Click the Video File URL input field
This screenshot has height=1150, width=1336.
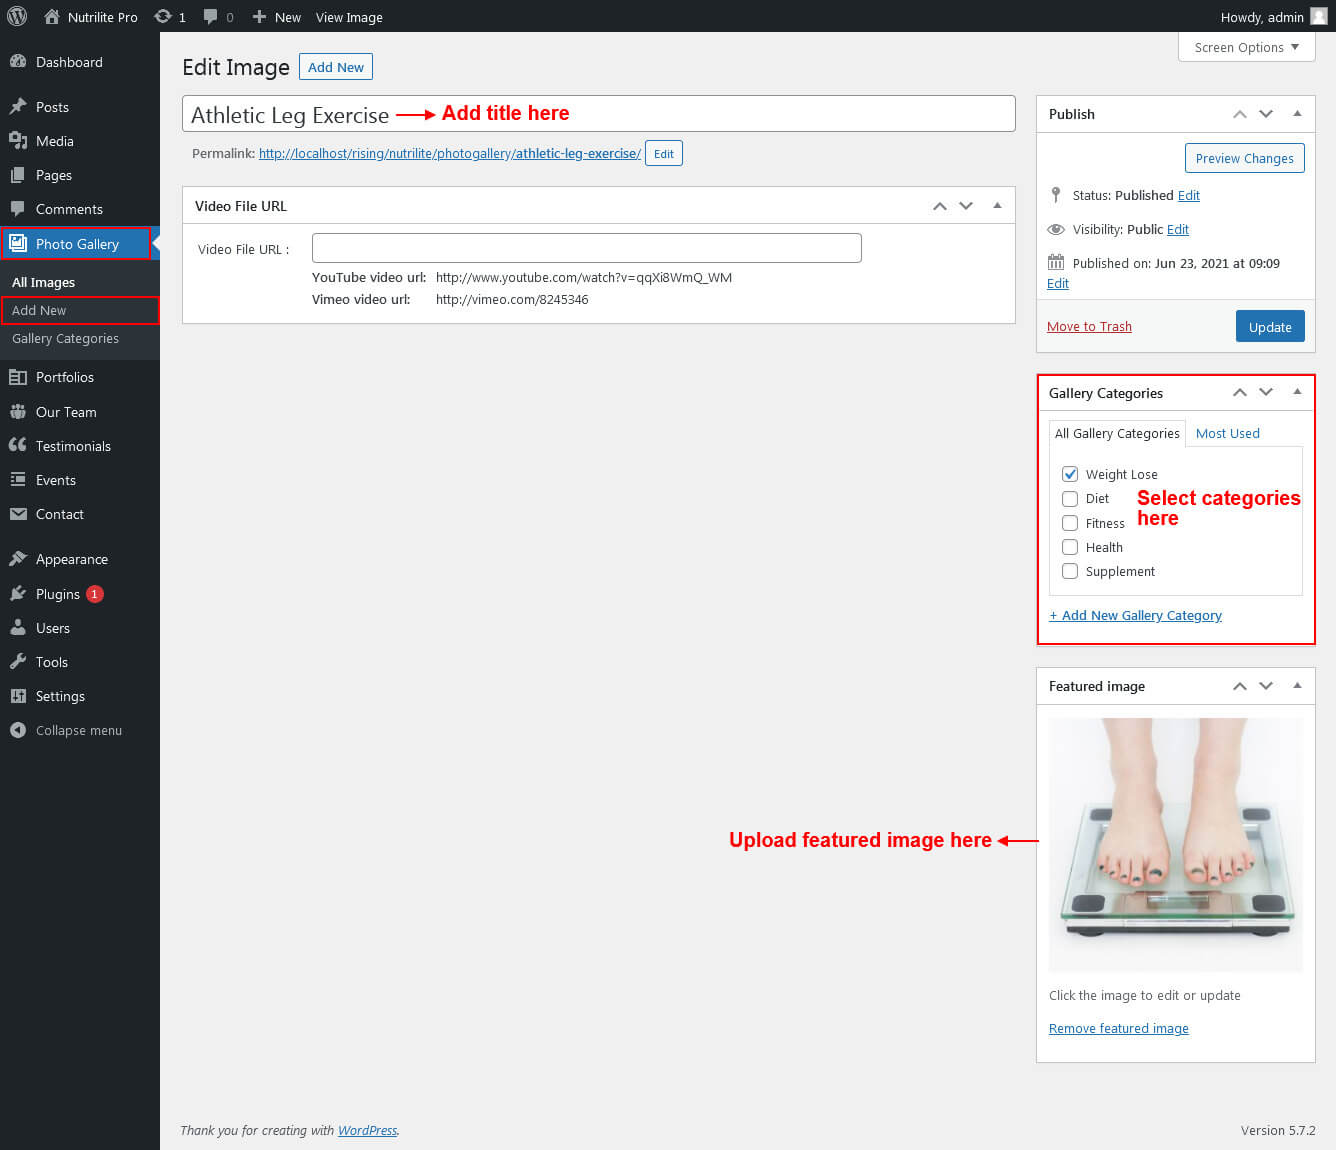(x=586, y=248)
